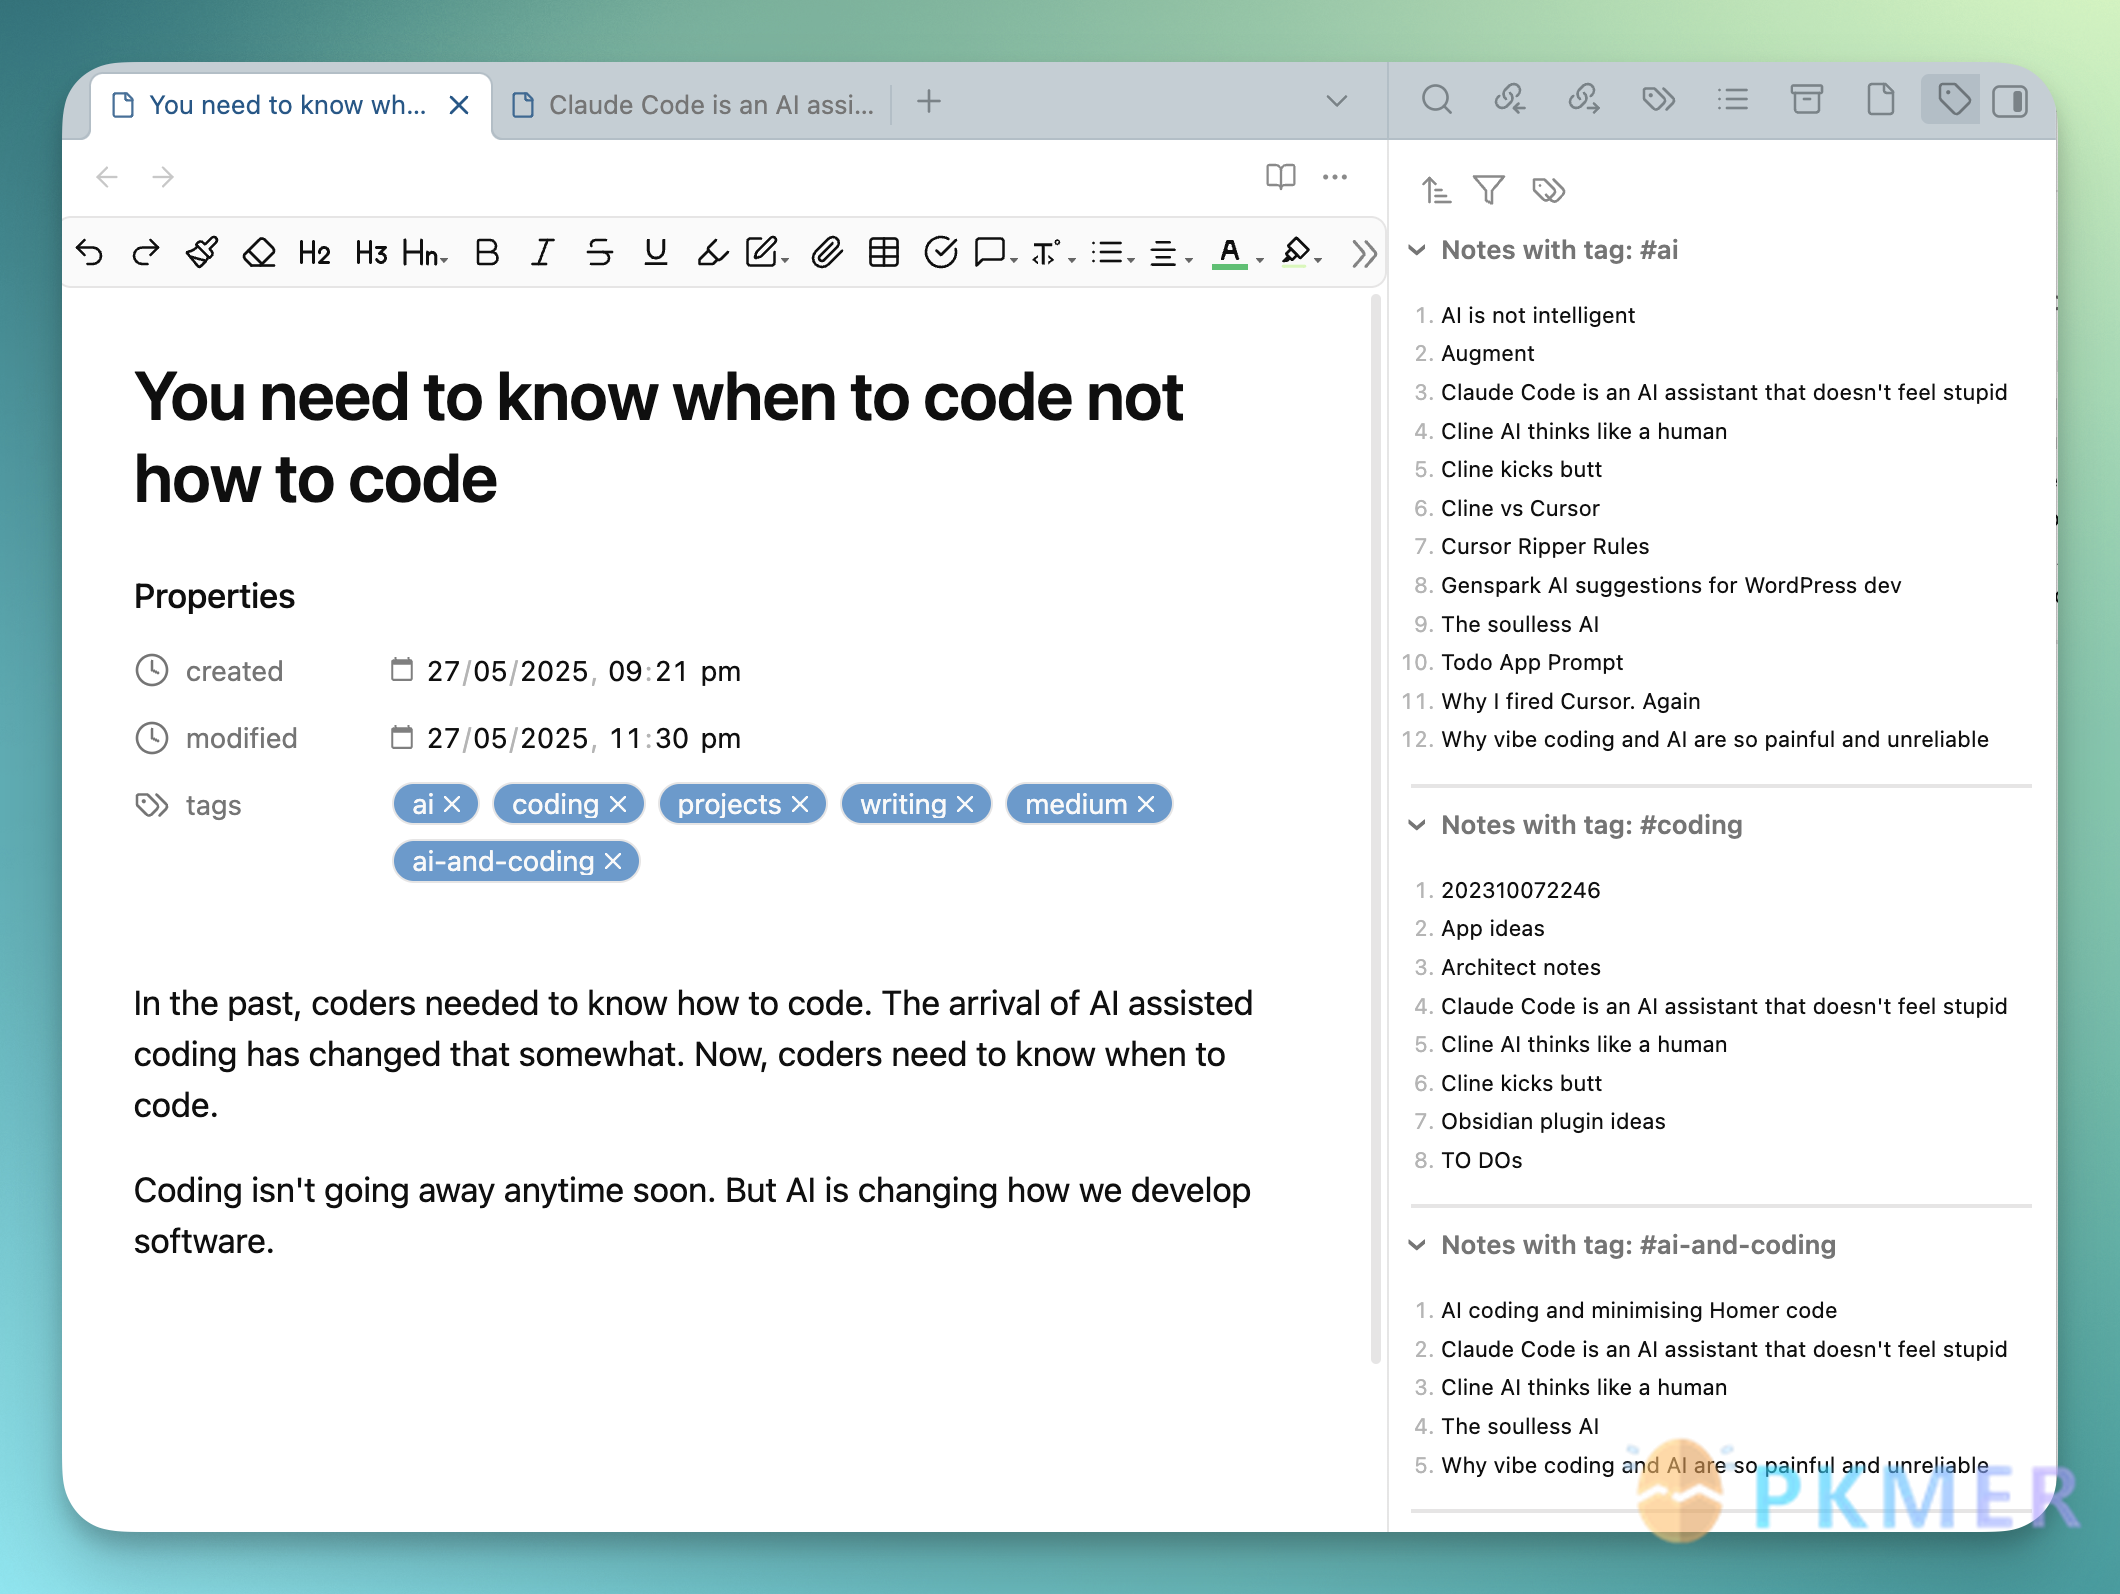Open 'Cursor Ripper Rules' note link
Screen dimensions: 2120x1594
point(1545,546)
